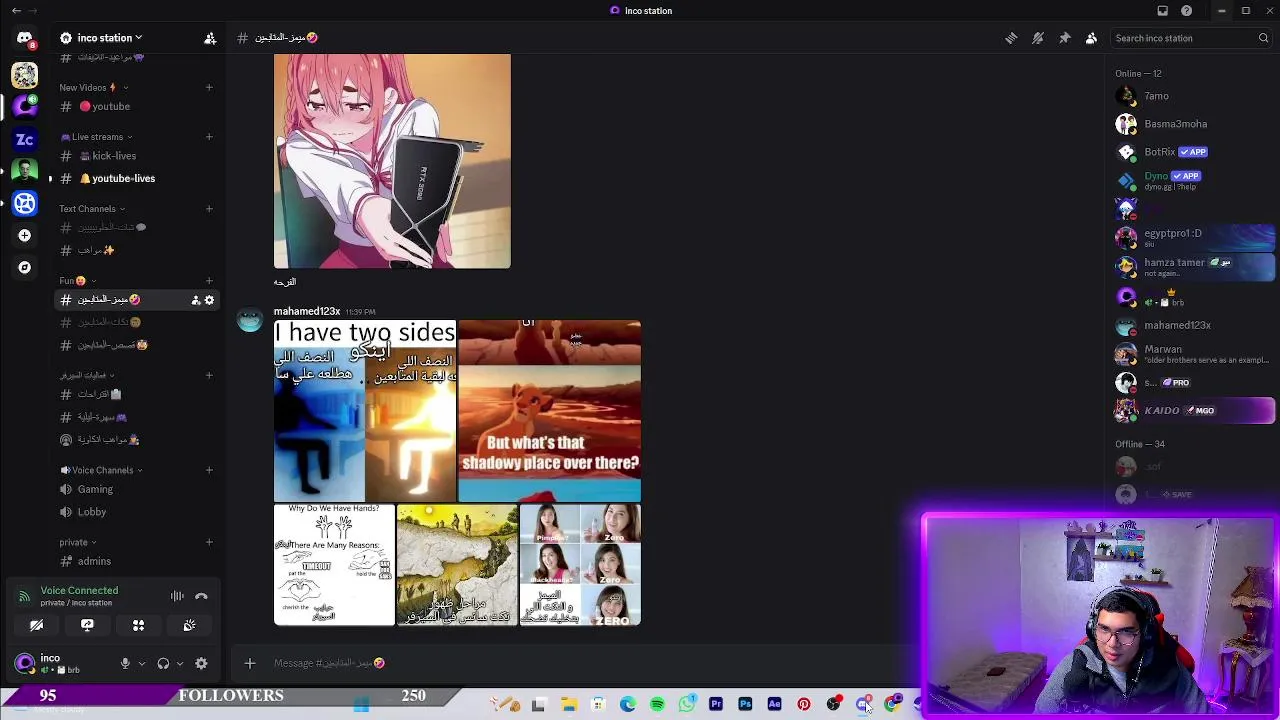This screenshot has width=1280, height=720.
Task: Open Discord direct messages home
Action: click(25, 38)
